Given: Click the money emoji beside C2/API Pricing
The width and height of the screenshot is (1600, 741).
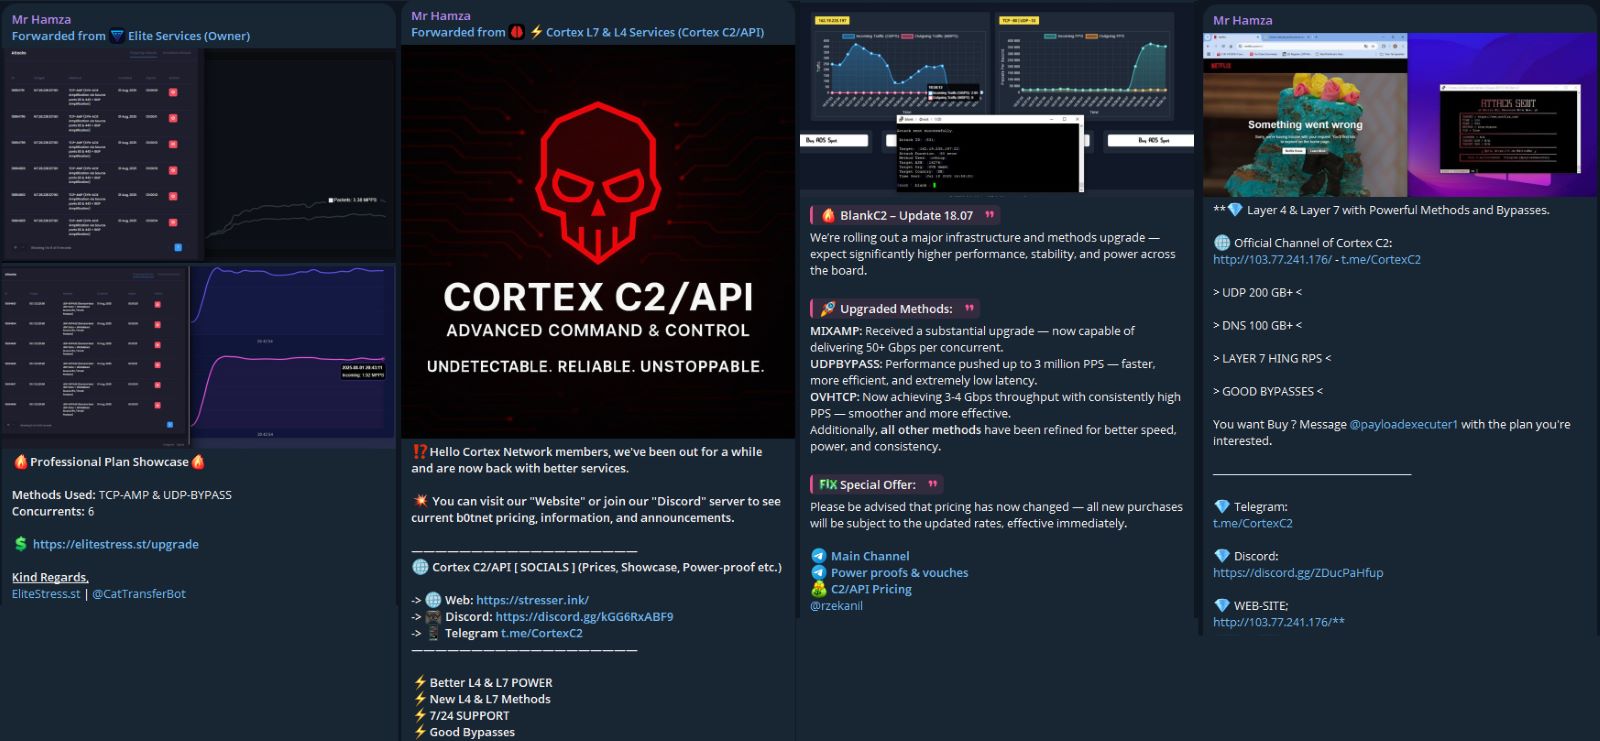Looking at the screenshot, I should [819, 589].
